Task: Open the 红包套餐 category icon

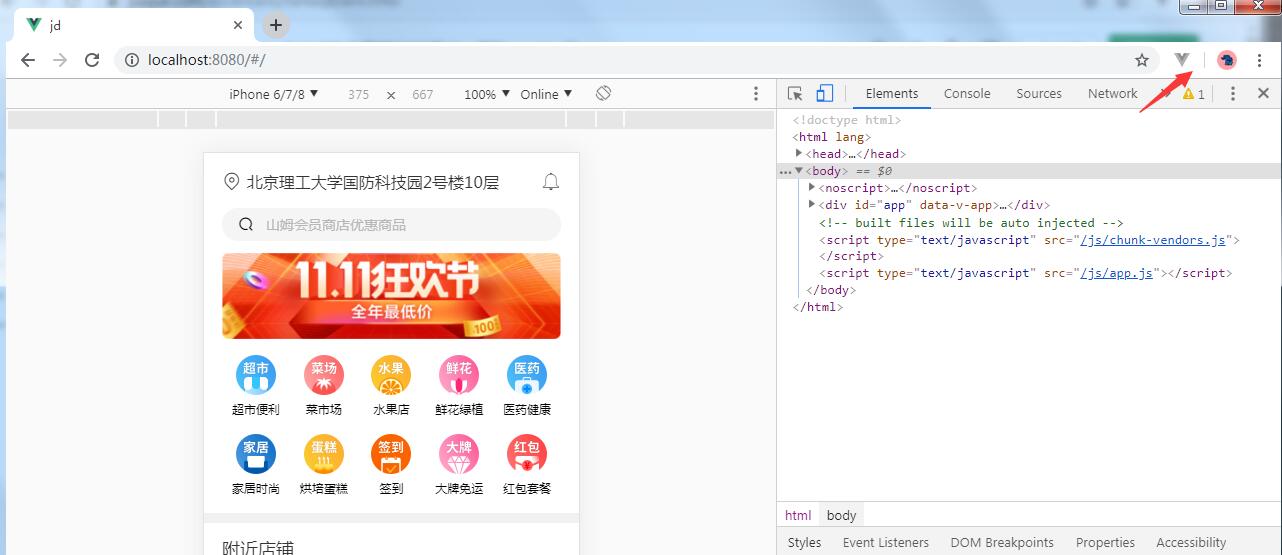Action: 527,454
